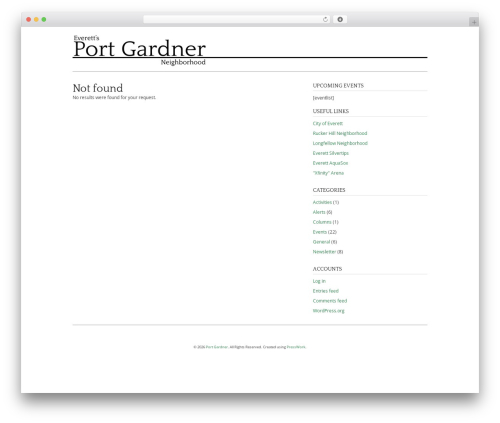
Task: Visit the WordPress.org link
Action: [x=328, y=311]
